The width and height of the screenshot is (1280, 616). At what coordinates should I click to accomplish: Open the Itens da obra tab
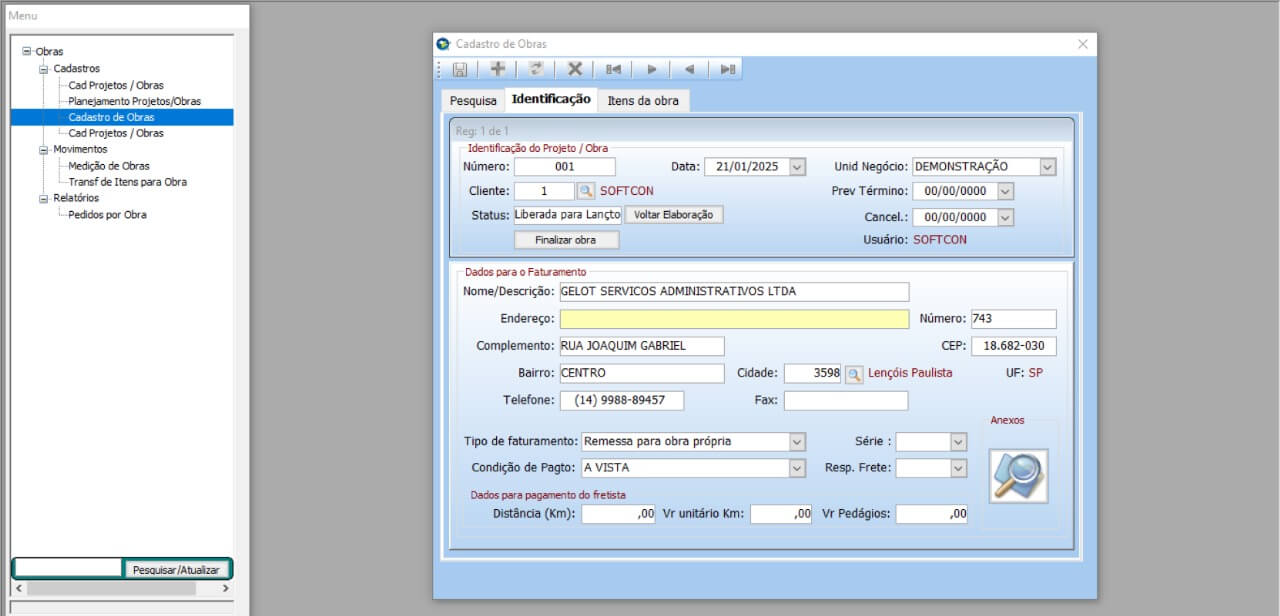(642, 101)
